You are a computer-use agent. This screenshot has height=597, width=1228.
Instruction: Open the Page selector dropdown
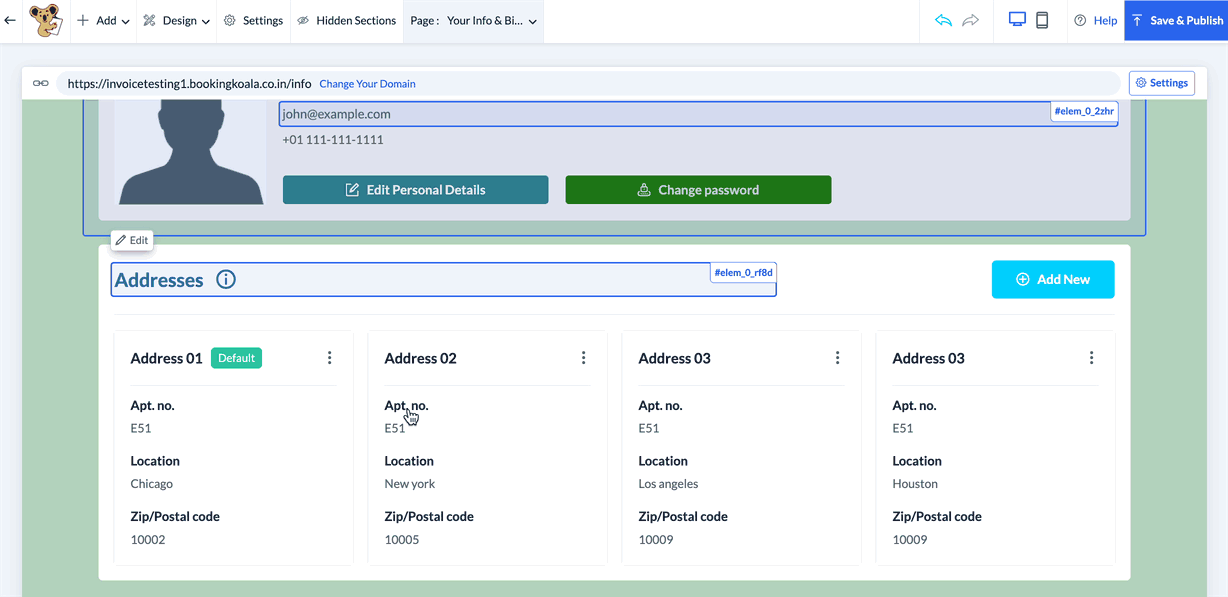point(473,20)
